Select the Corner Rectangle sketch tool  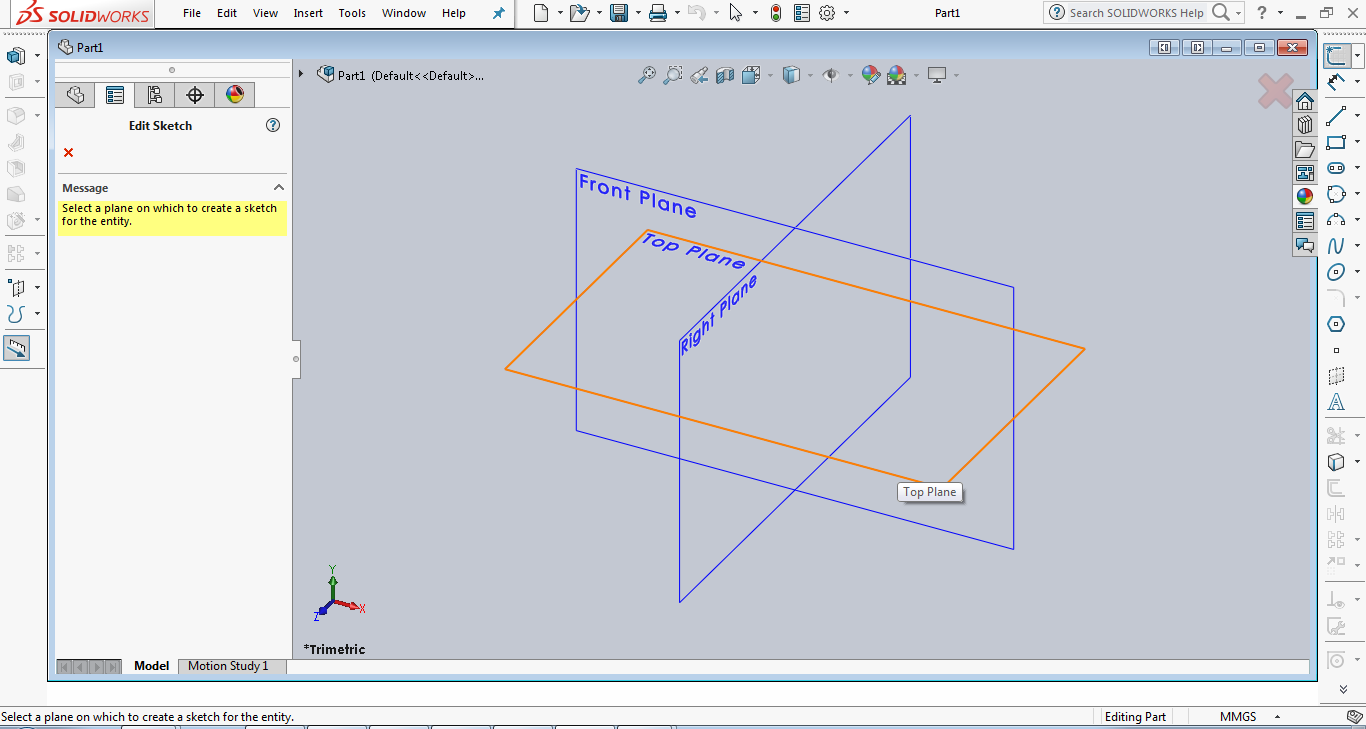click(x=1336, y=142)
